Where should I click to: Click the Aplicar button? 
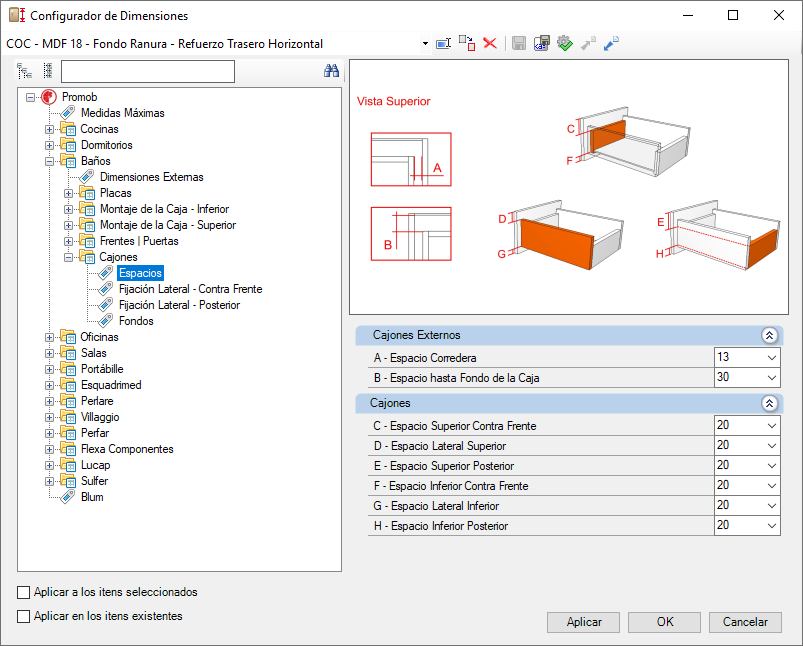[x=583, y=622]
